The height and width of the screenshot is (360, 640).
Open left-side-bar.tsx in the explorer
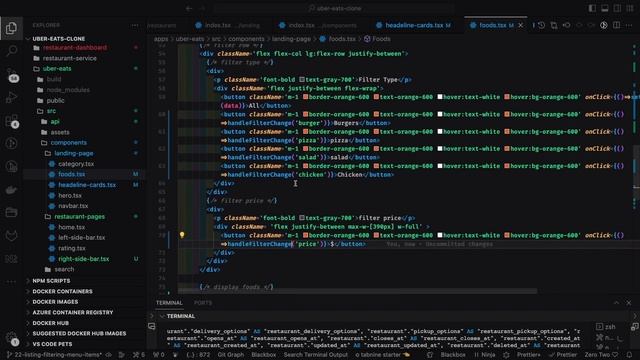pyautogui.click(x=82, y=238)
